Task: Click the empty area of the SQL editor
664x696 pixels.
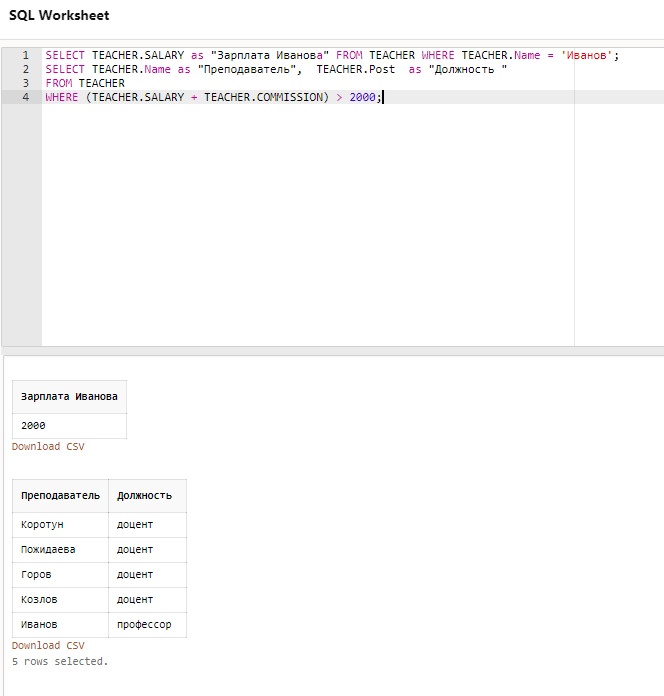Action: click(308, 222)
